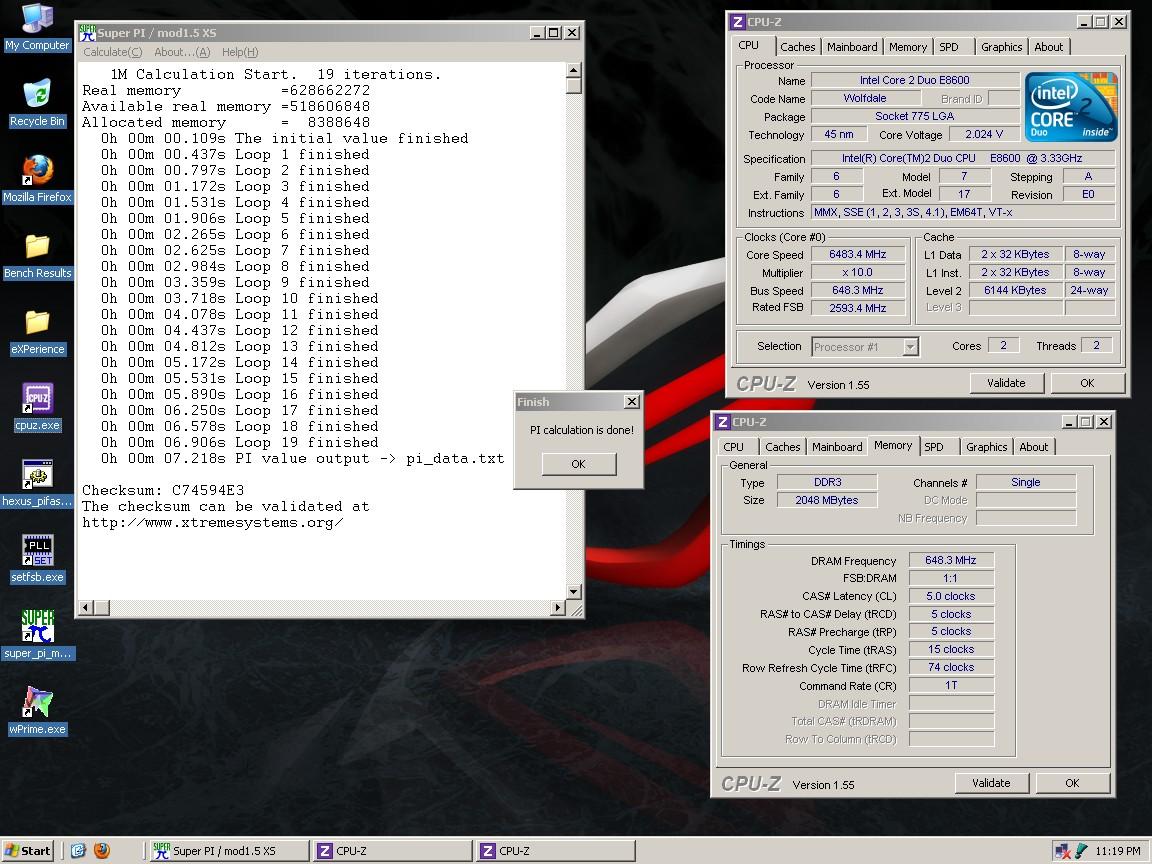Click Validate in lower CPU-Z window

pyautogui.click(x=991, y=783)
